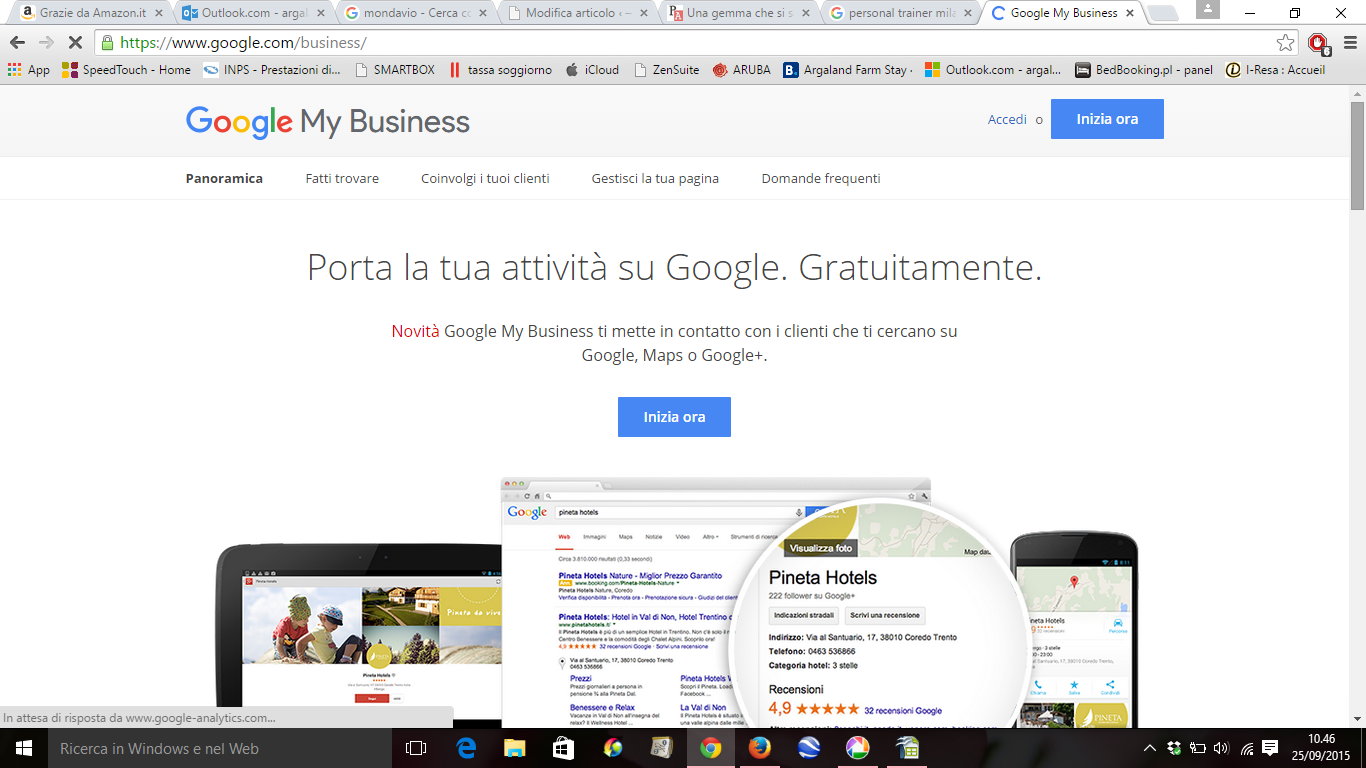Screen dimensions: 1366x768
Task: Open the Windows Store taskbar icon
Action: 563,748
